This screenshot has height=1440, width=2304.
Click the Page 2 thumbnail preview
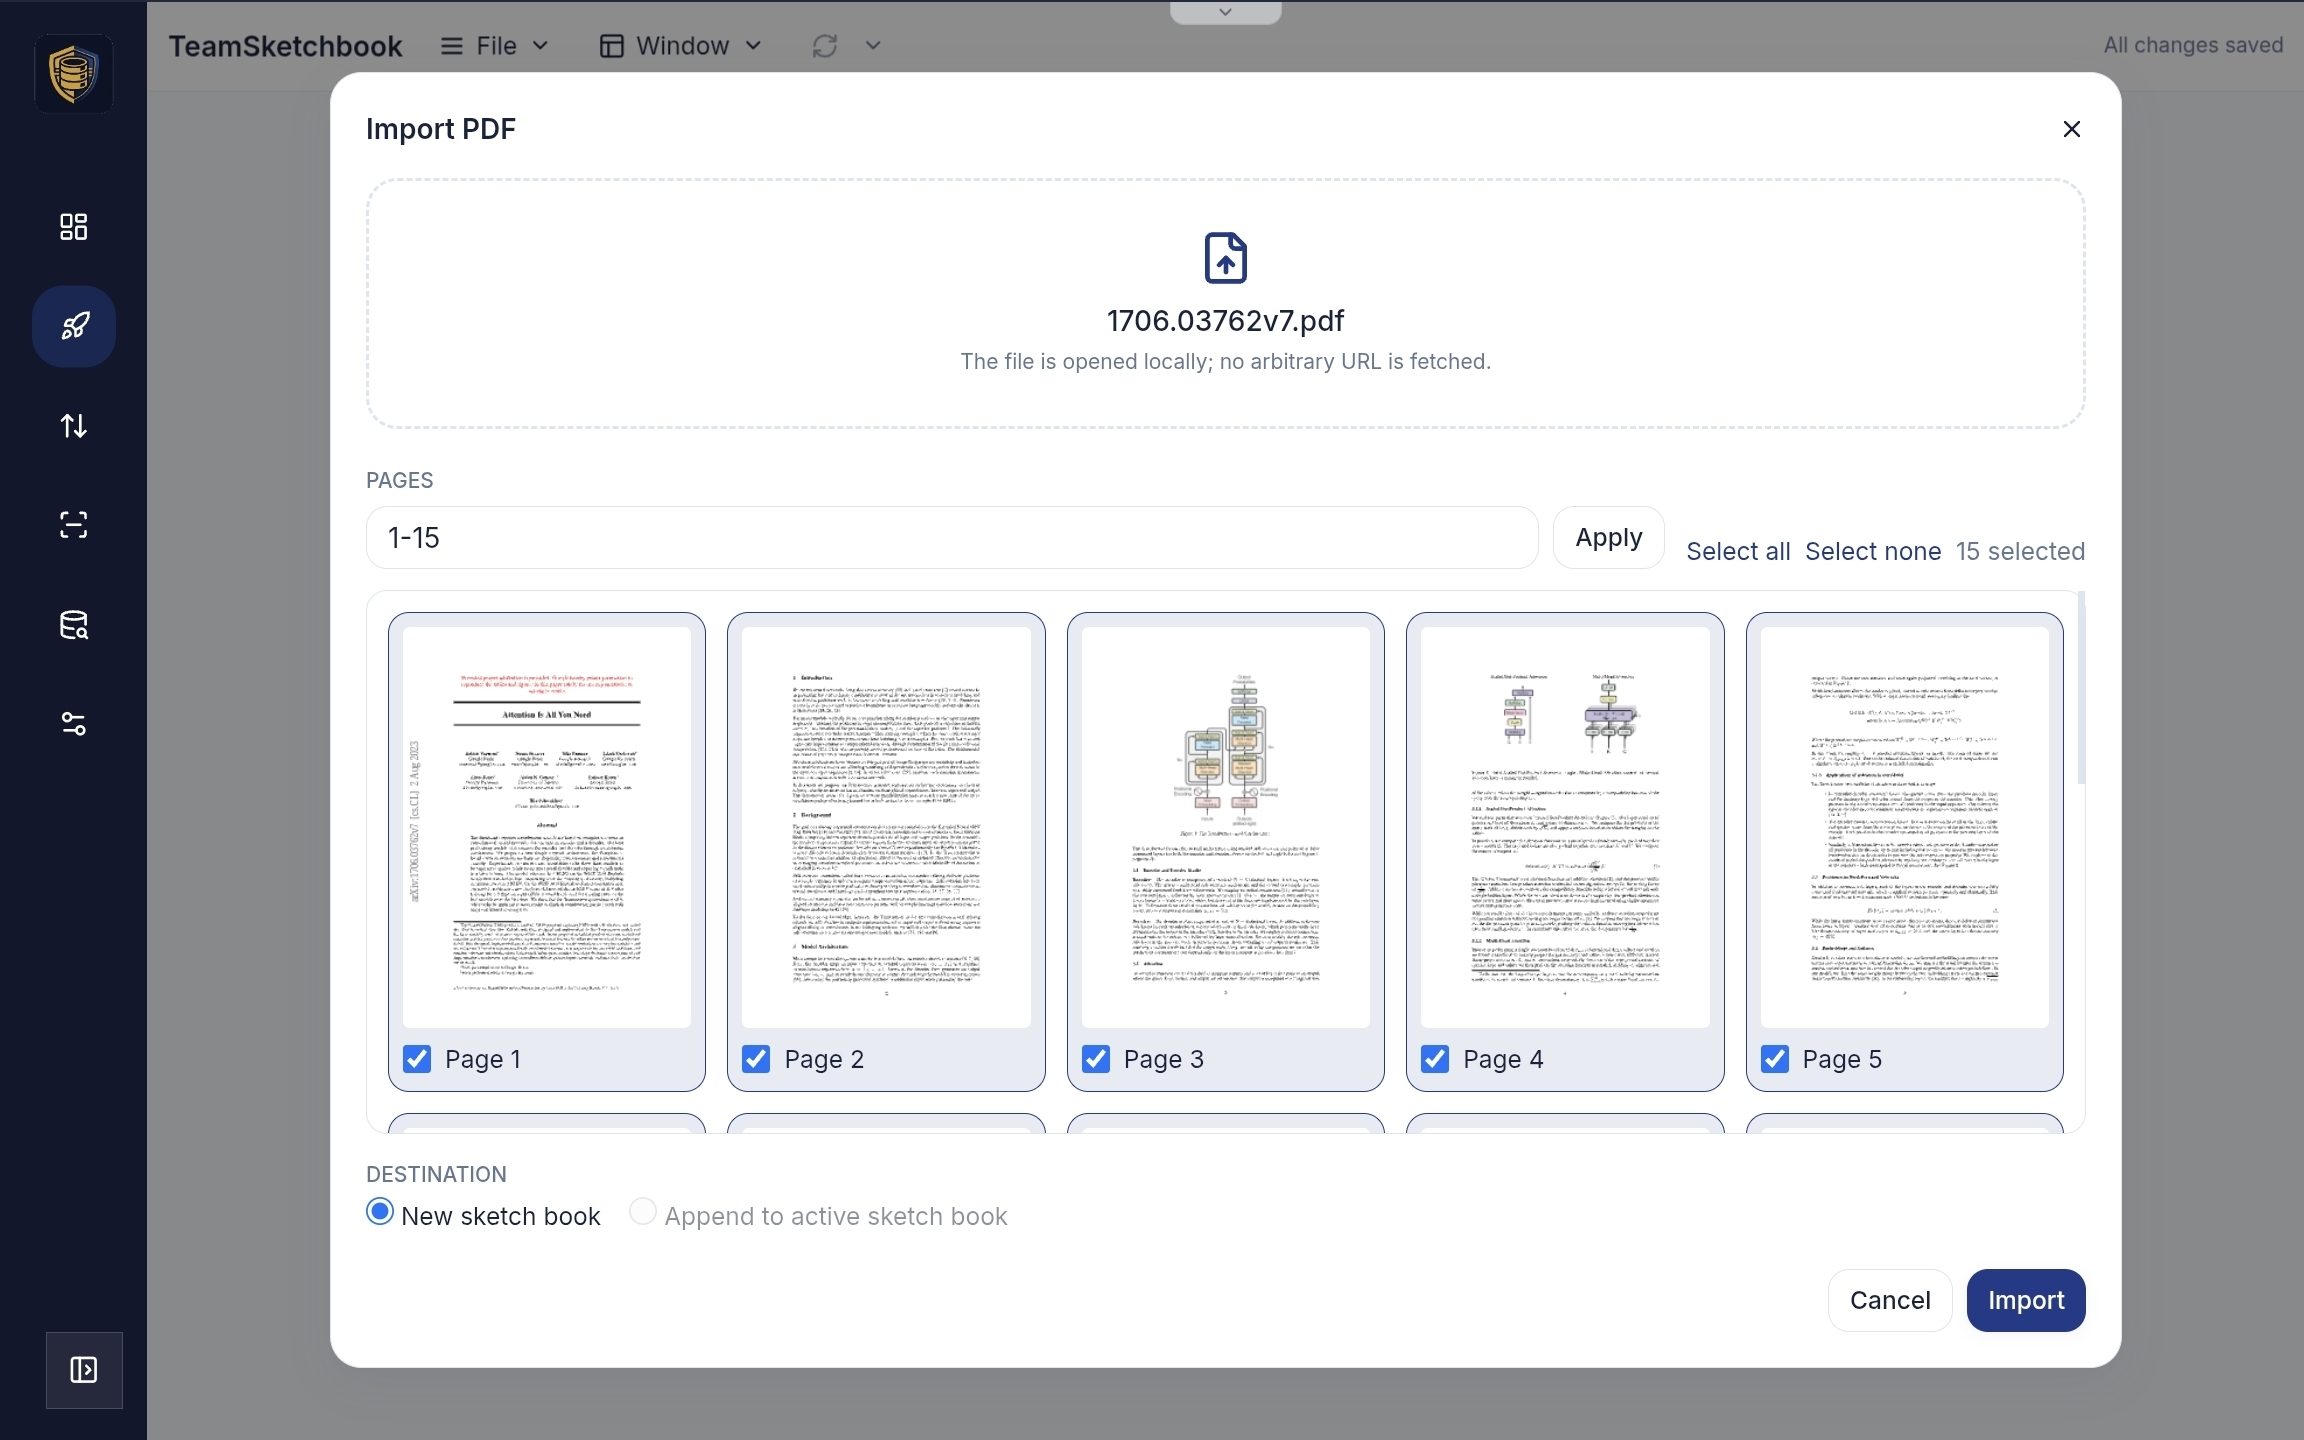pos(886,827)
